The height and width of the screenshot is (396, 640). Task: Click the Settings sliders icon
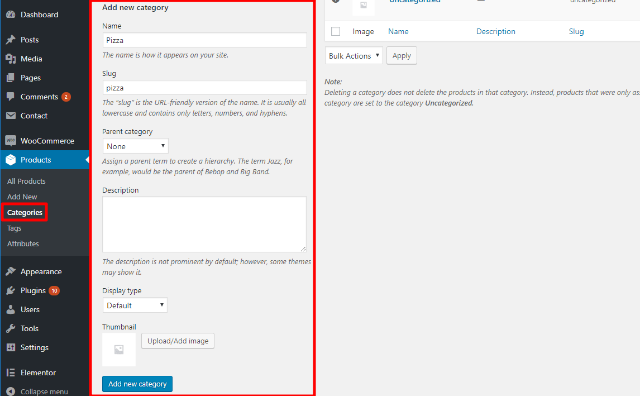(11, 347)
